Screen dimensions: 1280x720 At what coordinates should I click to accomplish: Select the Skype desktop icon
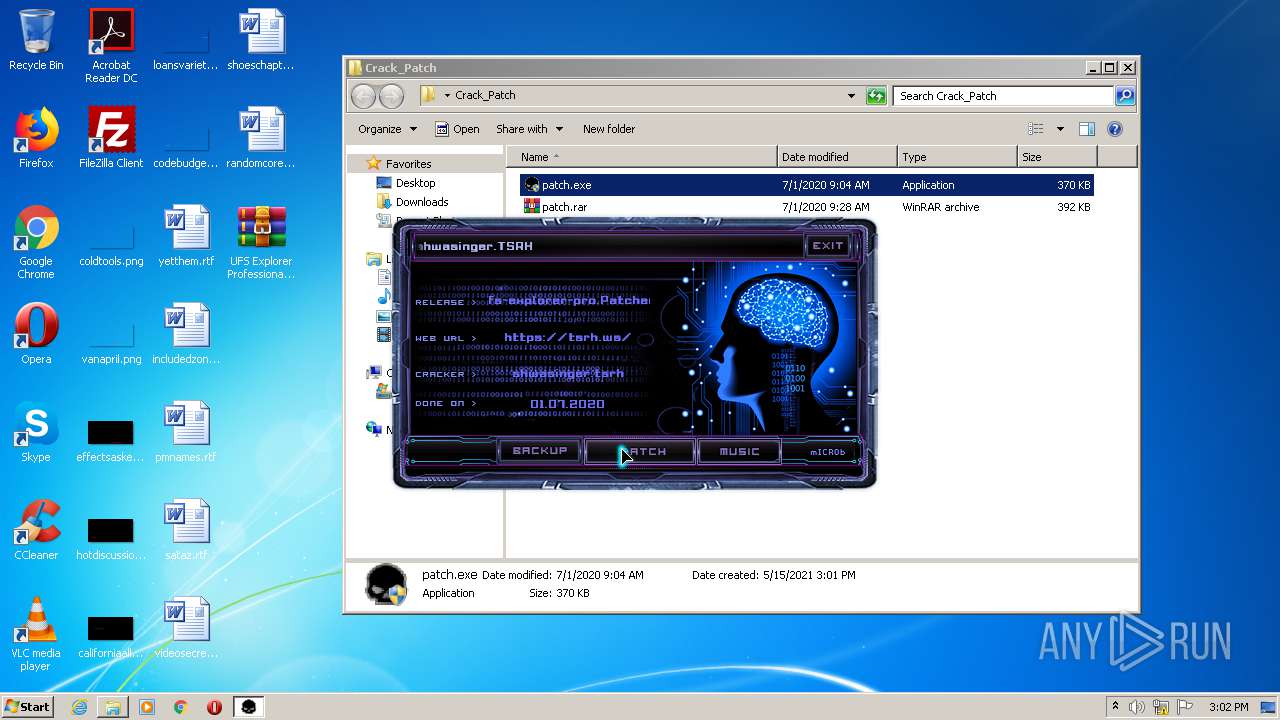[x=36, y=432]
